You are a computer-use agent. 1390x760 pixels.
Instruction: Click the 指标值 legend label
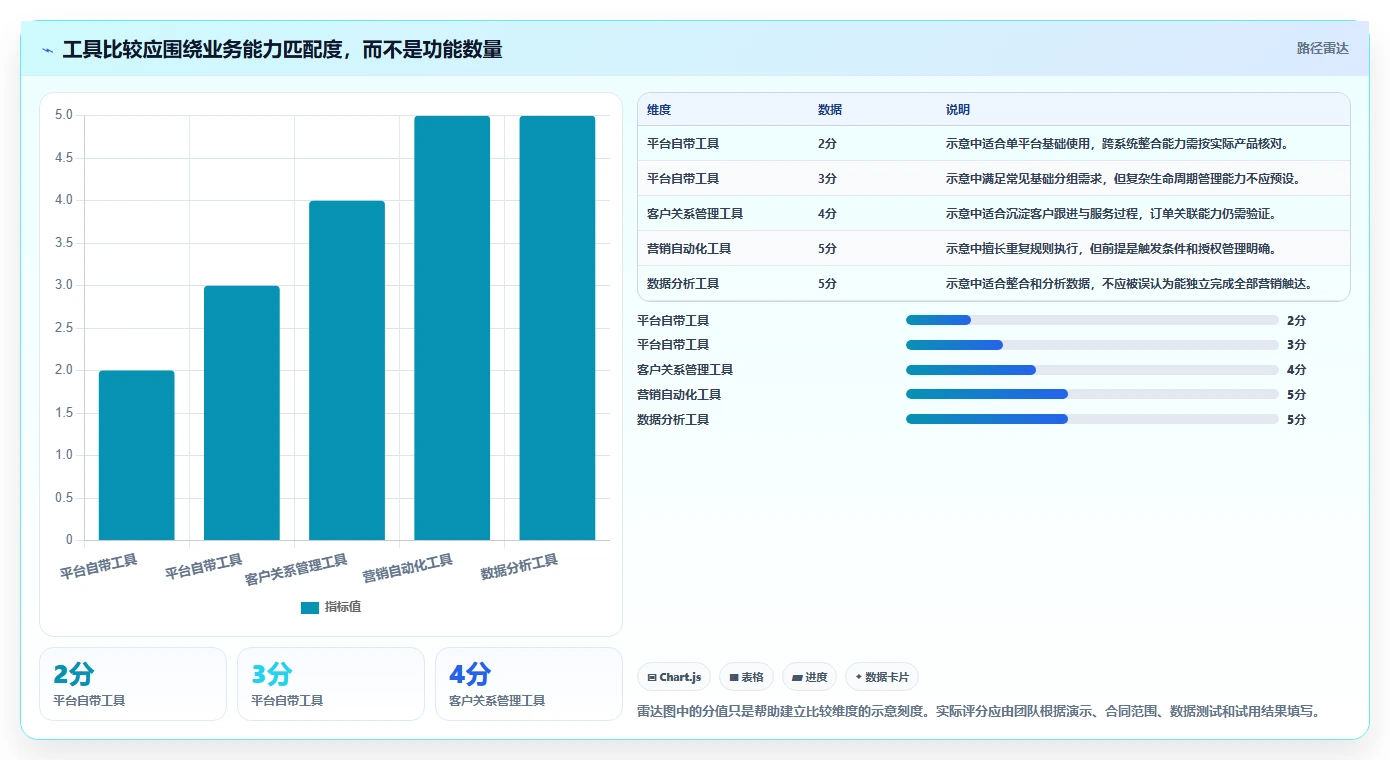343,607
